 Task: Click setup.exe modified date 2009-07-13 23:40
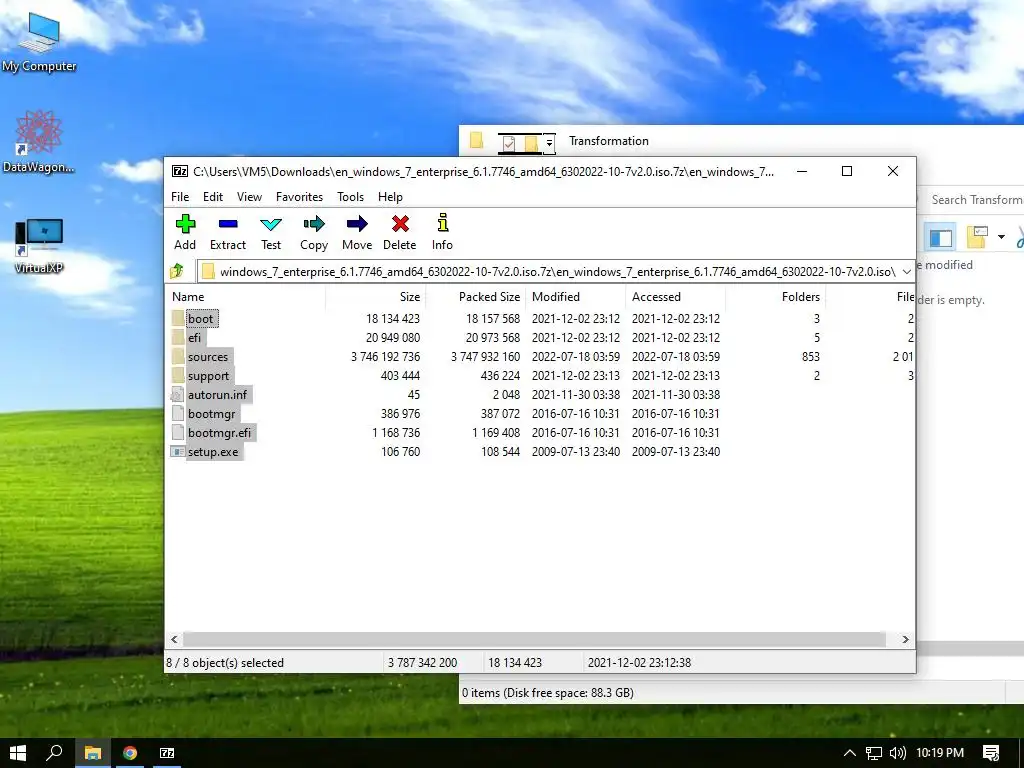click(575, 452)
